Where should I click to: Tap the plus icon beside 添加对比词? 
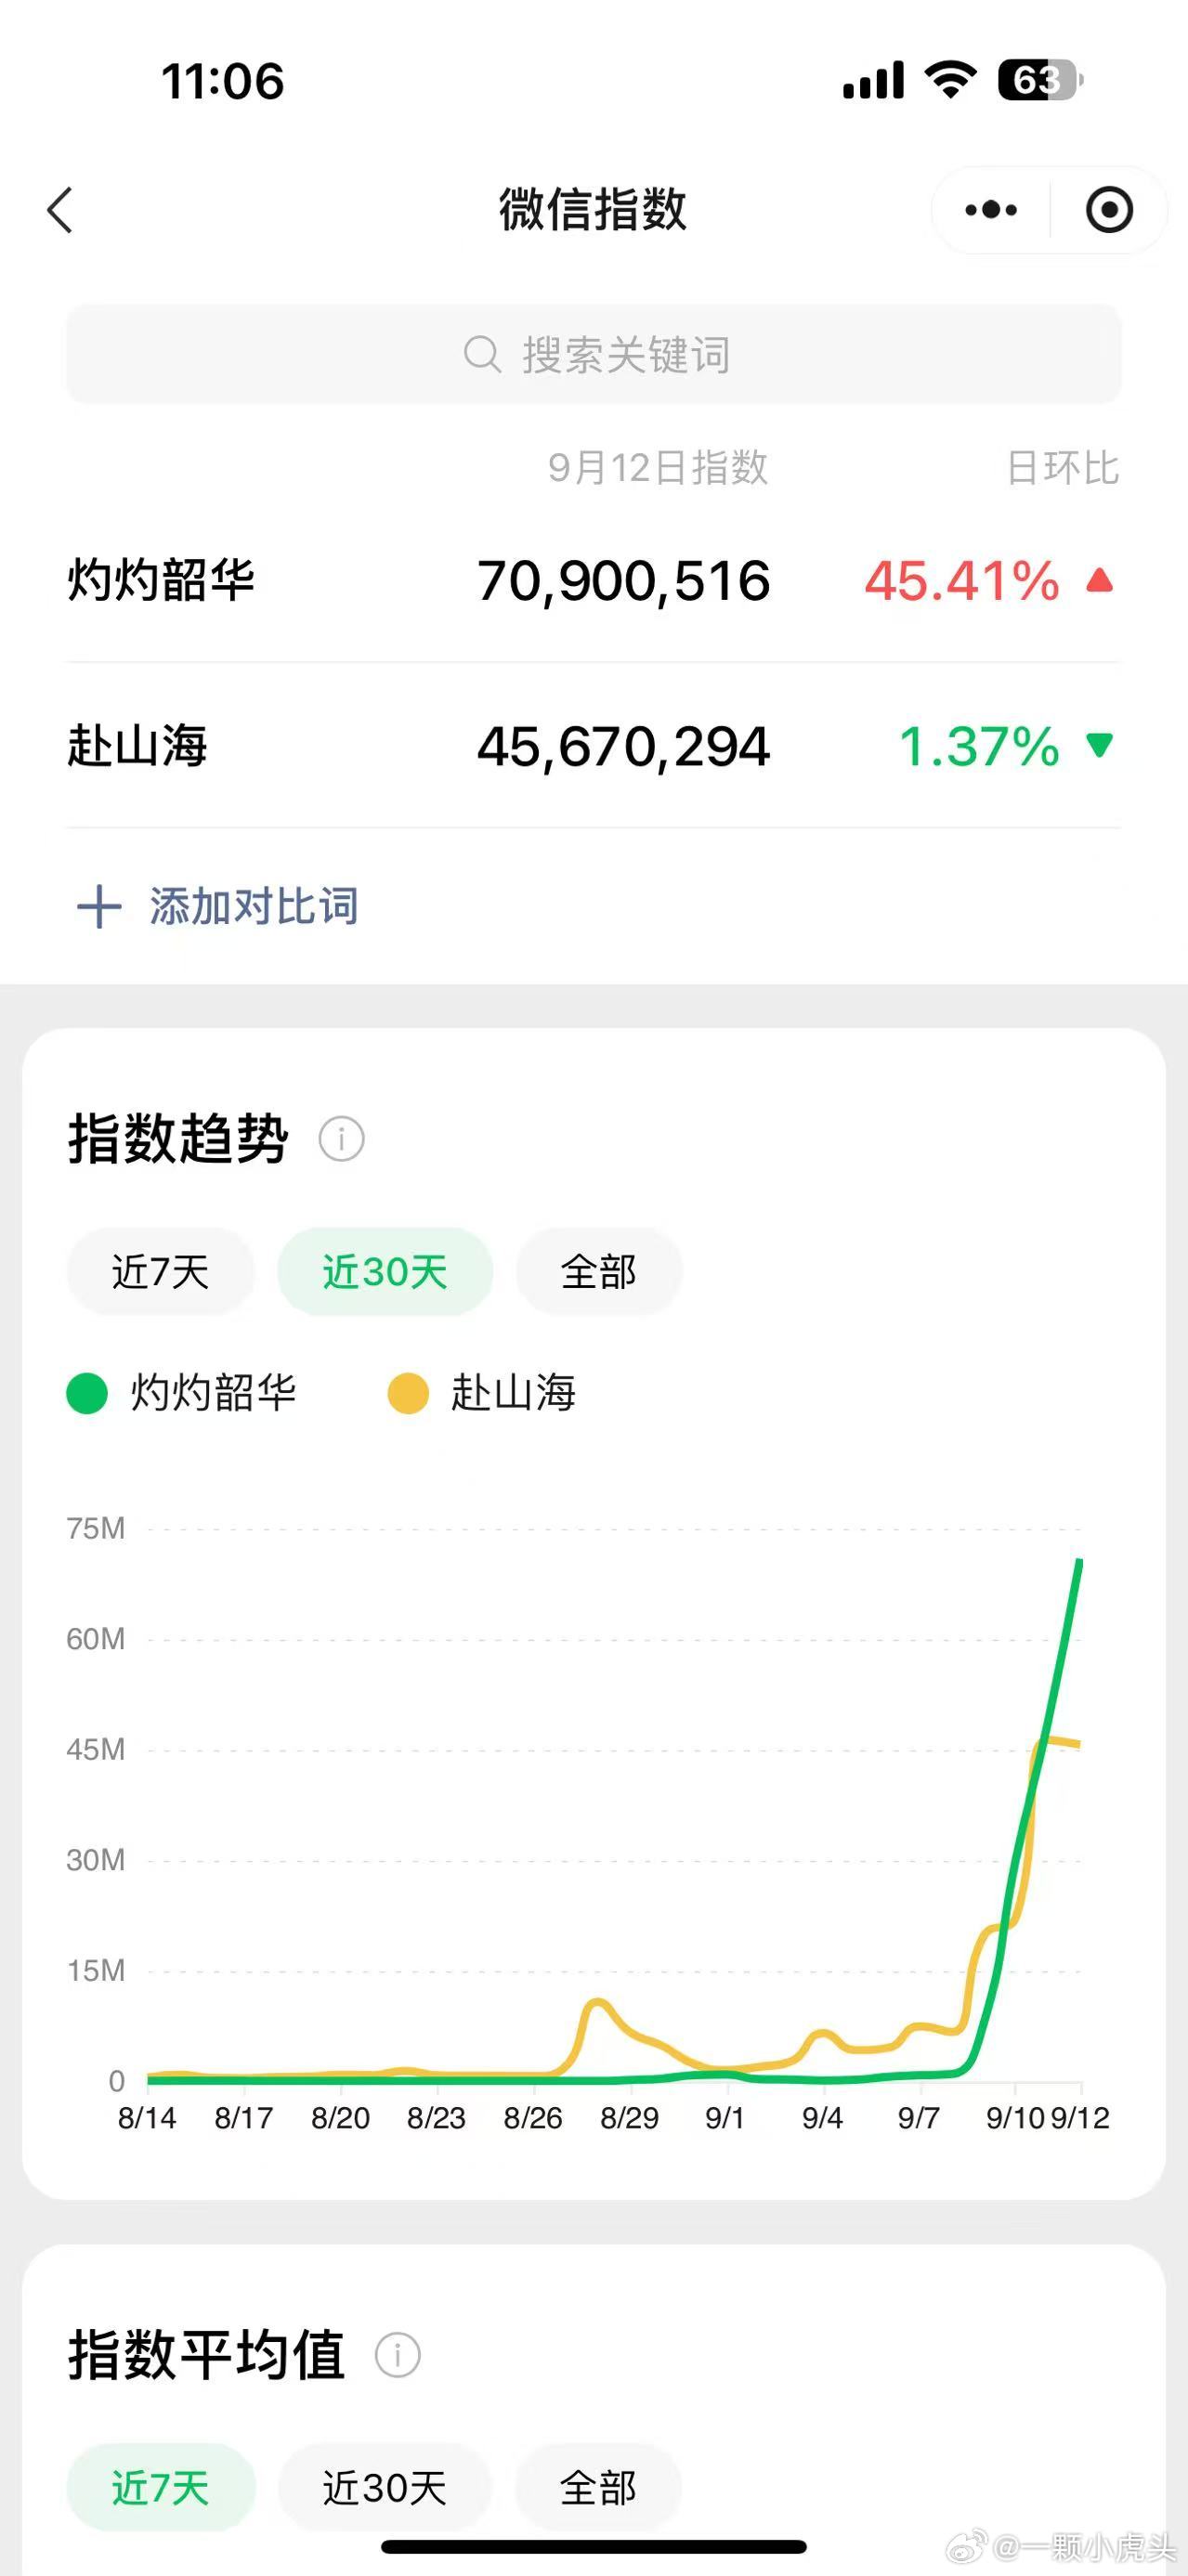tap(99, 906)
